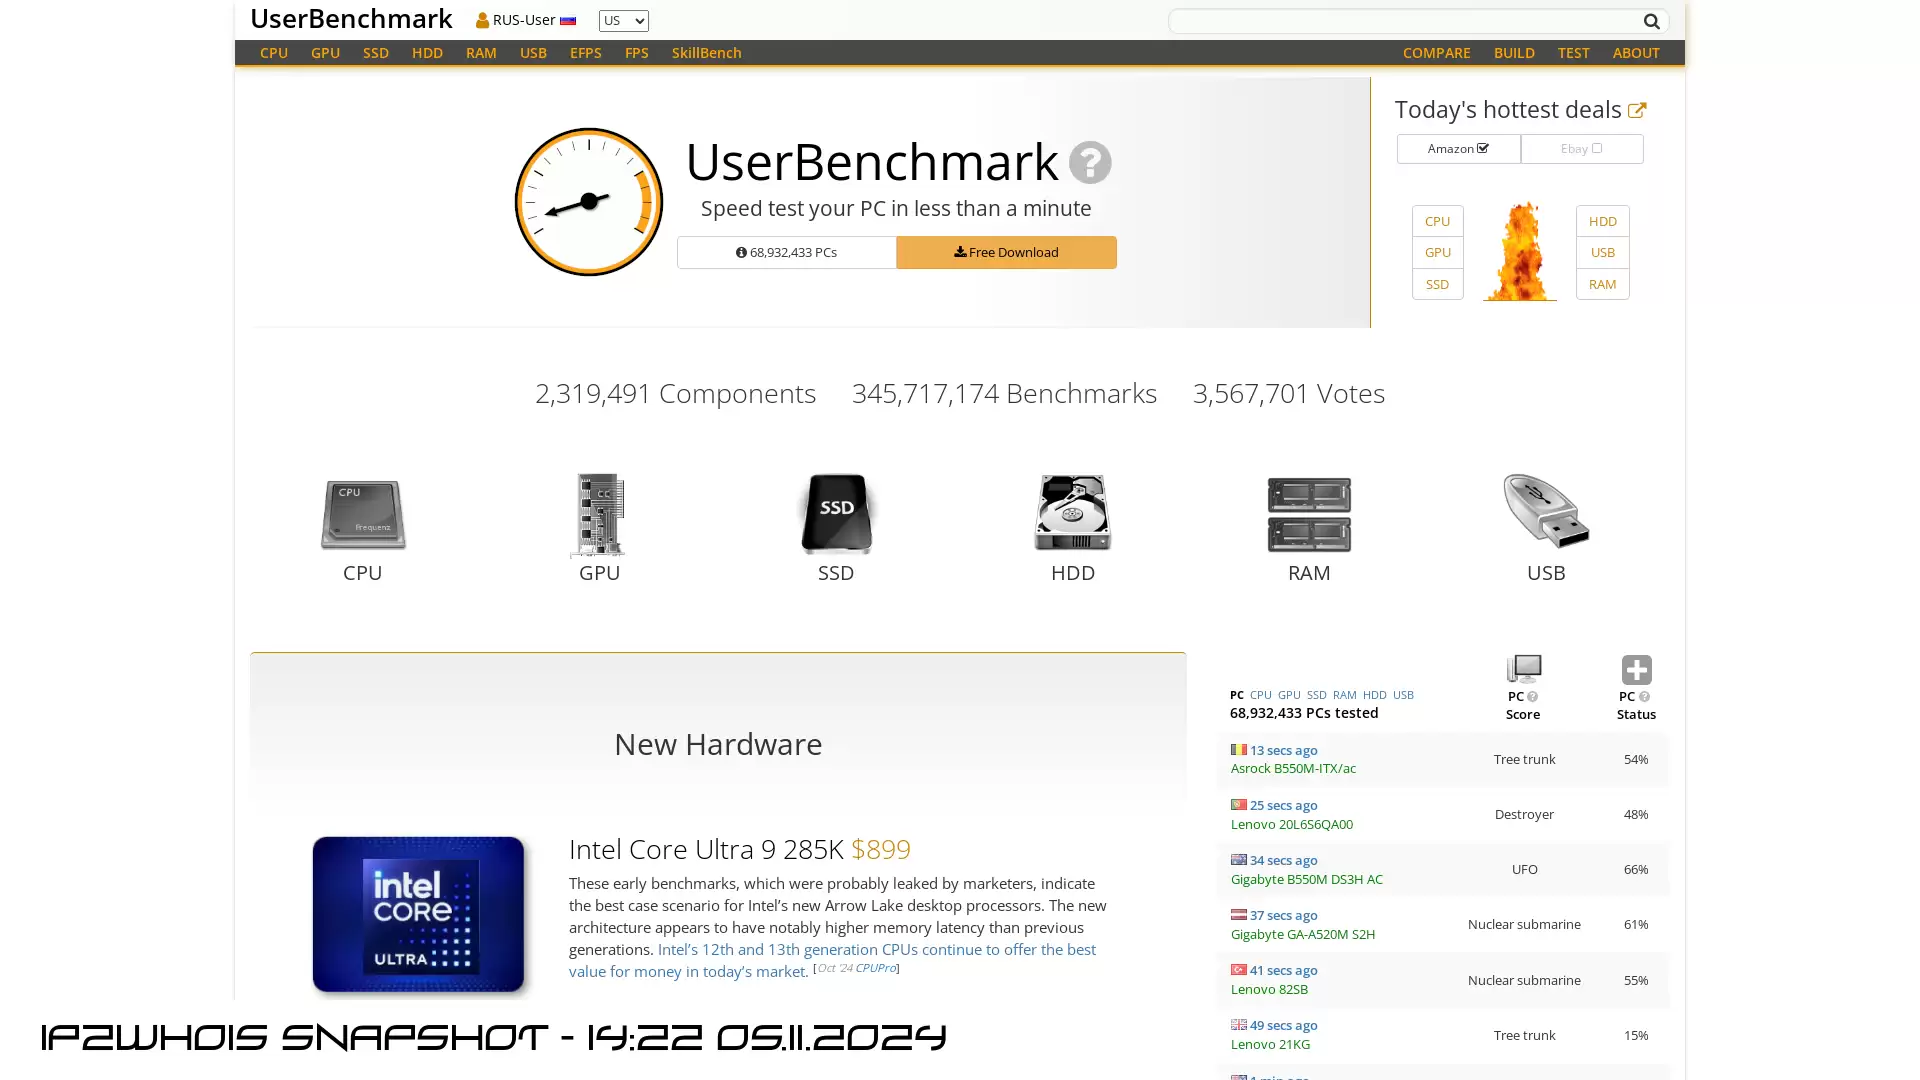Go to the COMPARE page
Image resolution: width=1920 pixels, height=1080 pixels.
click(x=1436, y=53)
